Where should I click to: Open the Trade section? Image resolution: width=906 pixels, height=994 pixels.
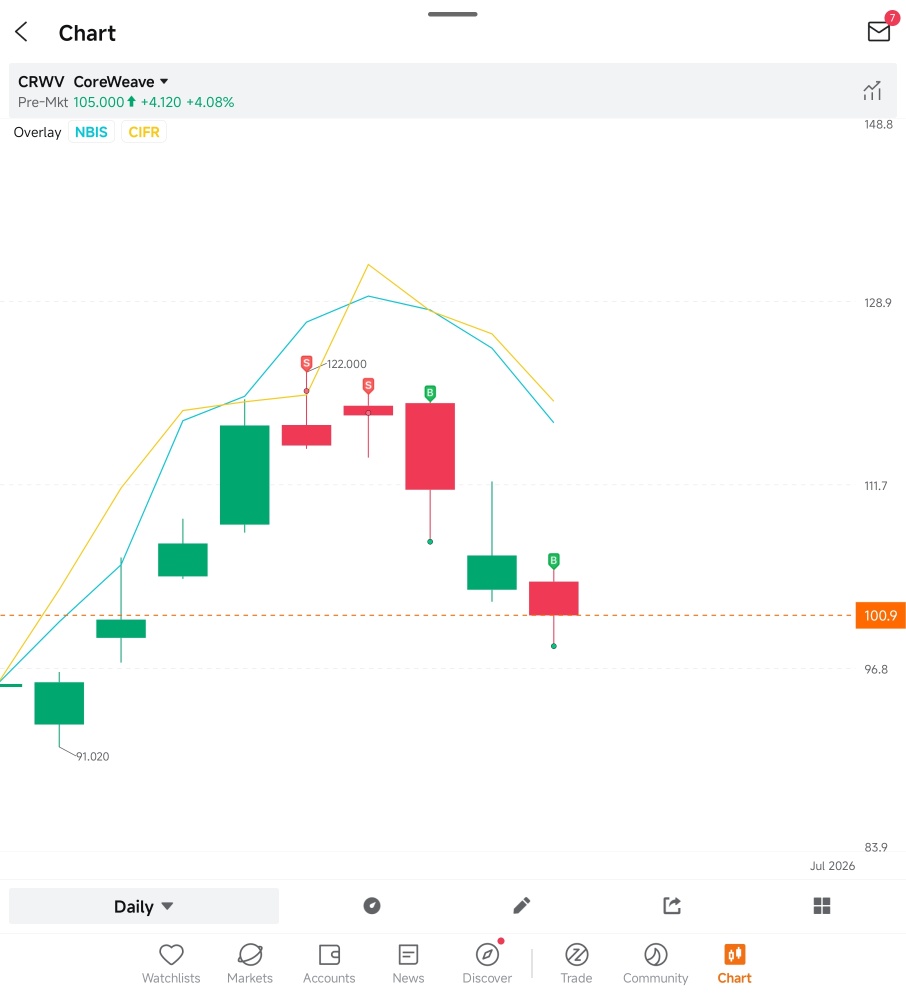576,964
